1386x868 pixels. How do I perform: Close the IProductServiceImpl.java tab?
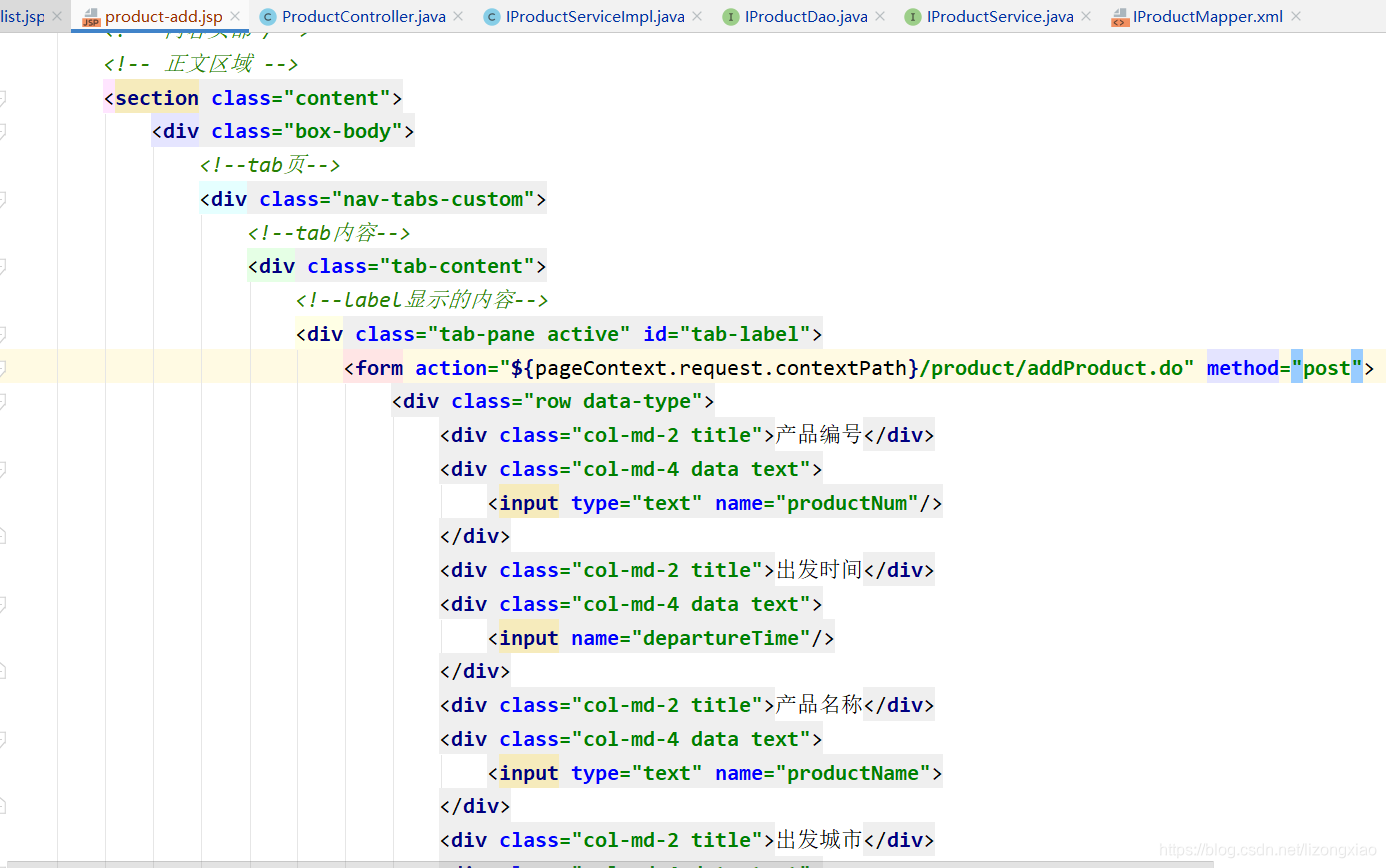pyautogui.click(x=697, y=17)
